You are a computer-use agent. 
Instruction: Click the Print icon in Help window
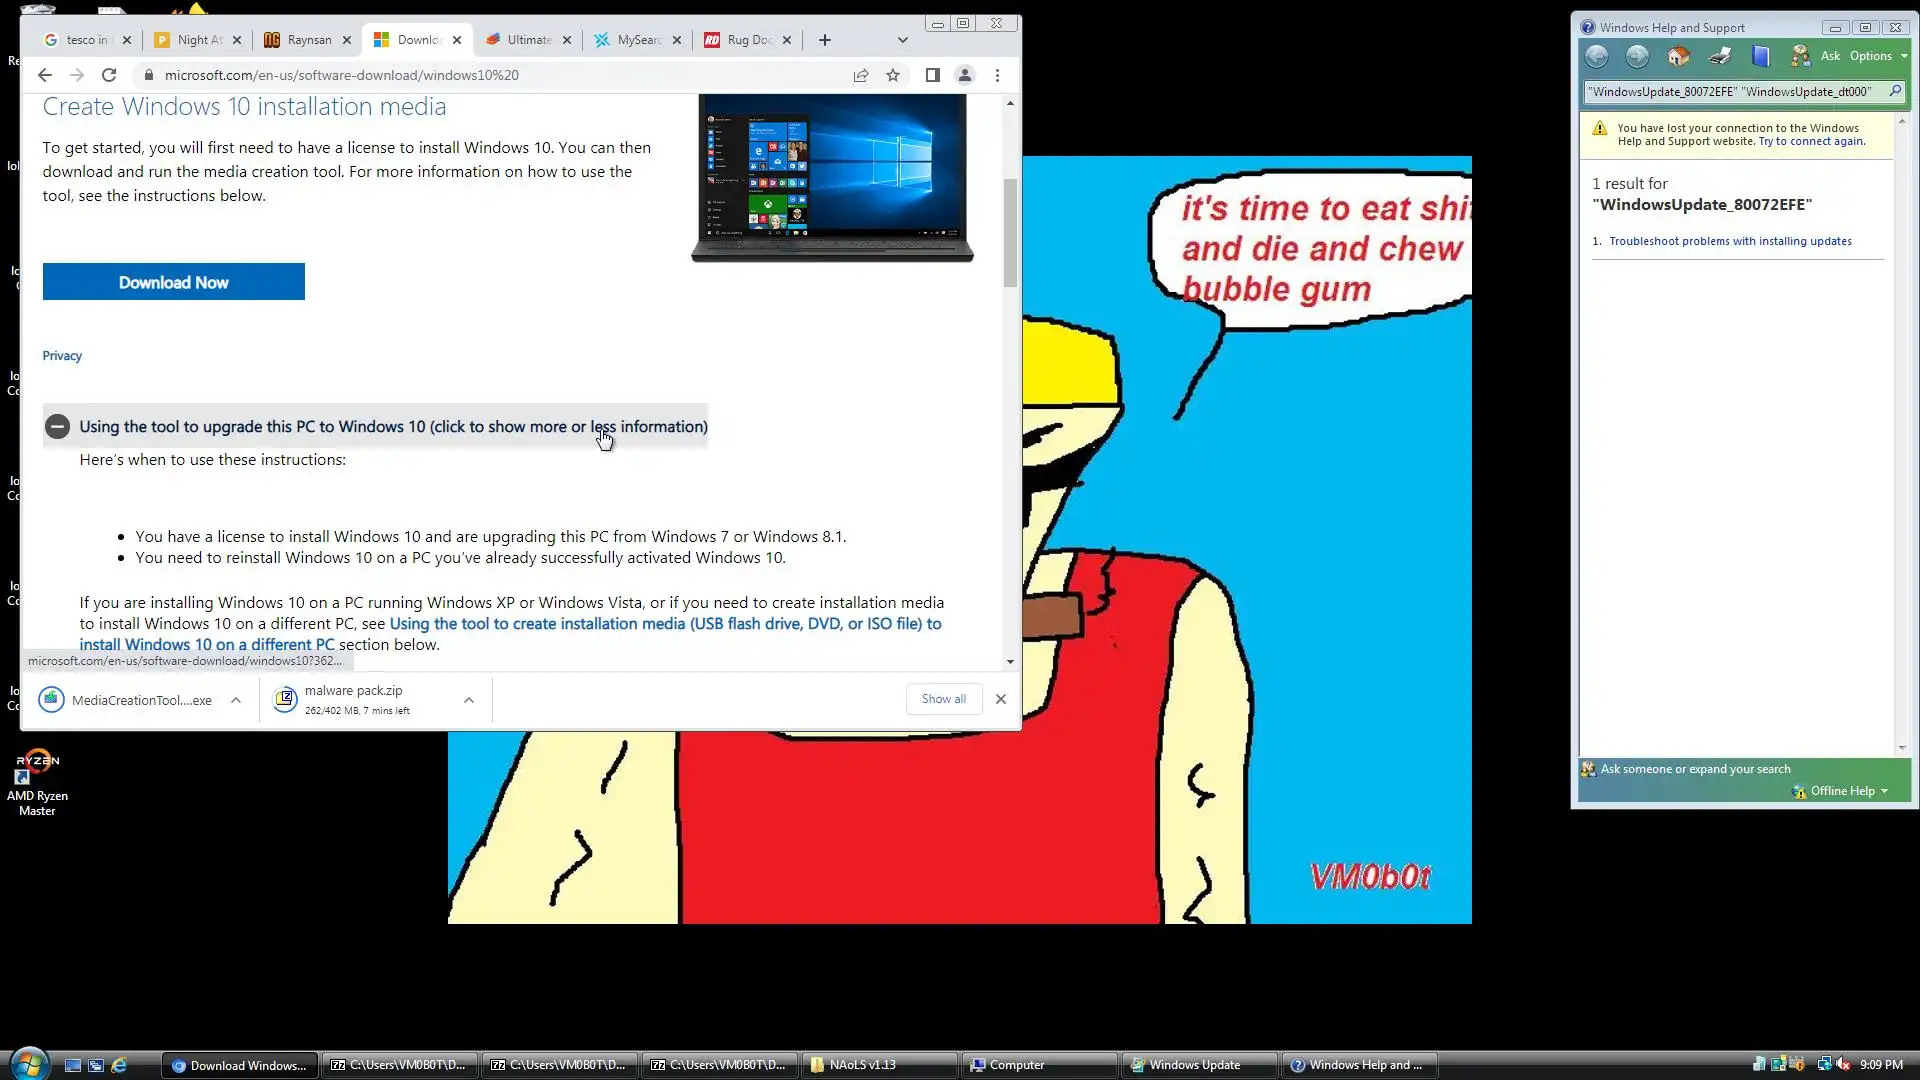pos(1720,56)
